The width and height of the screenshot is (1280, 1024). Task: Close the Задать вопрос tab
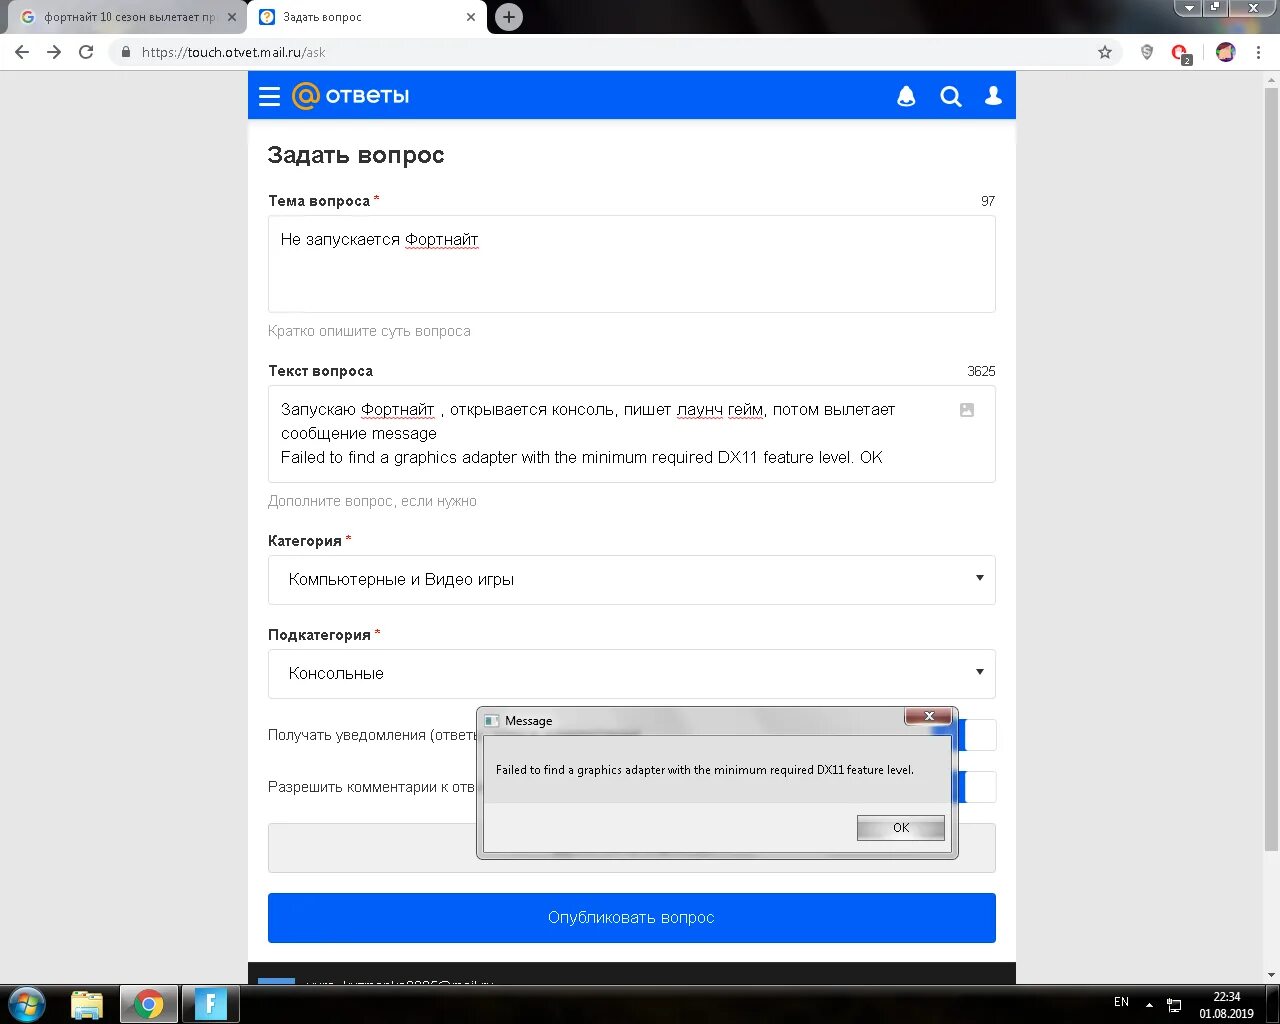pos(471,17)
